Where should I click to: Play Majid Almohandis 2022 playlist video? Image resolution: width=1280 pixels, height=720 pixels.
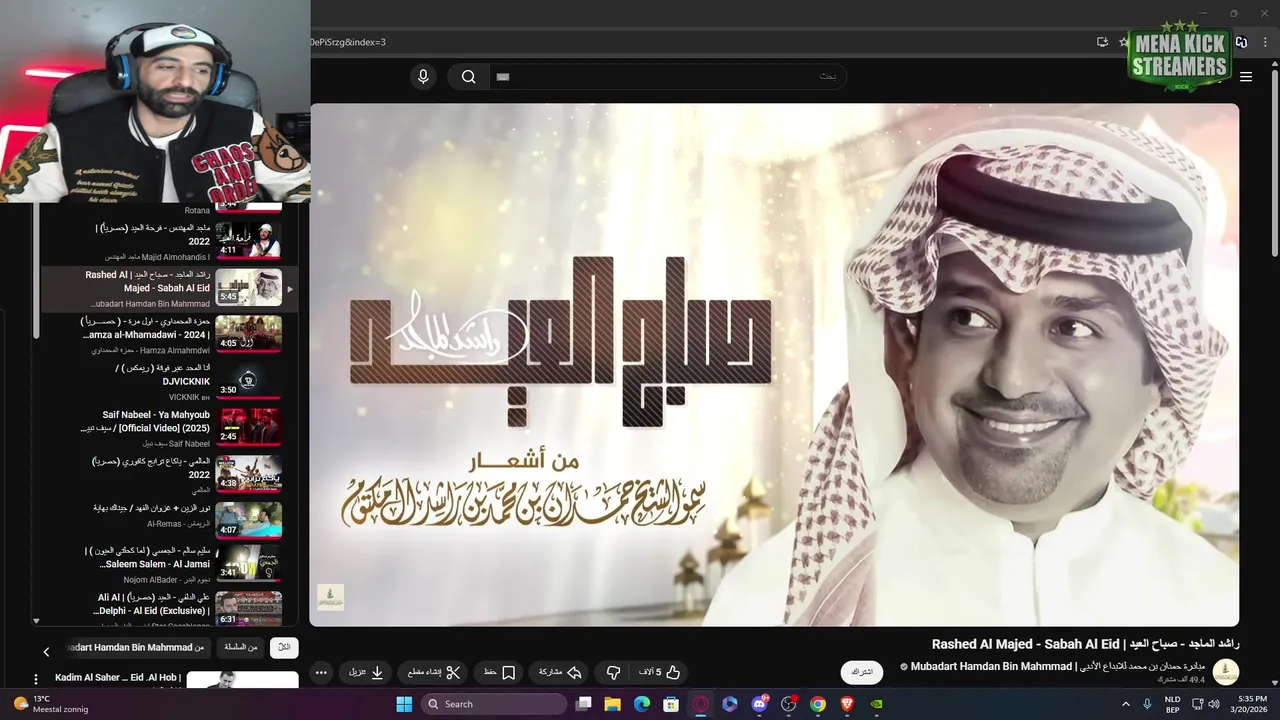point(249,241)
